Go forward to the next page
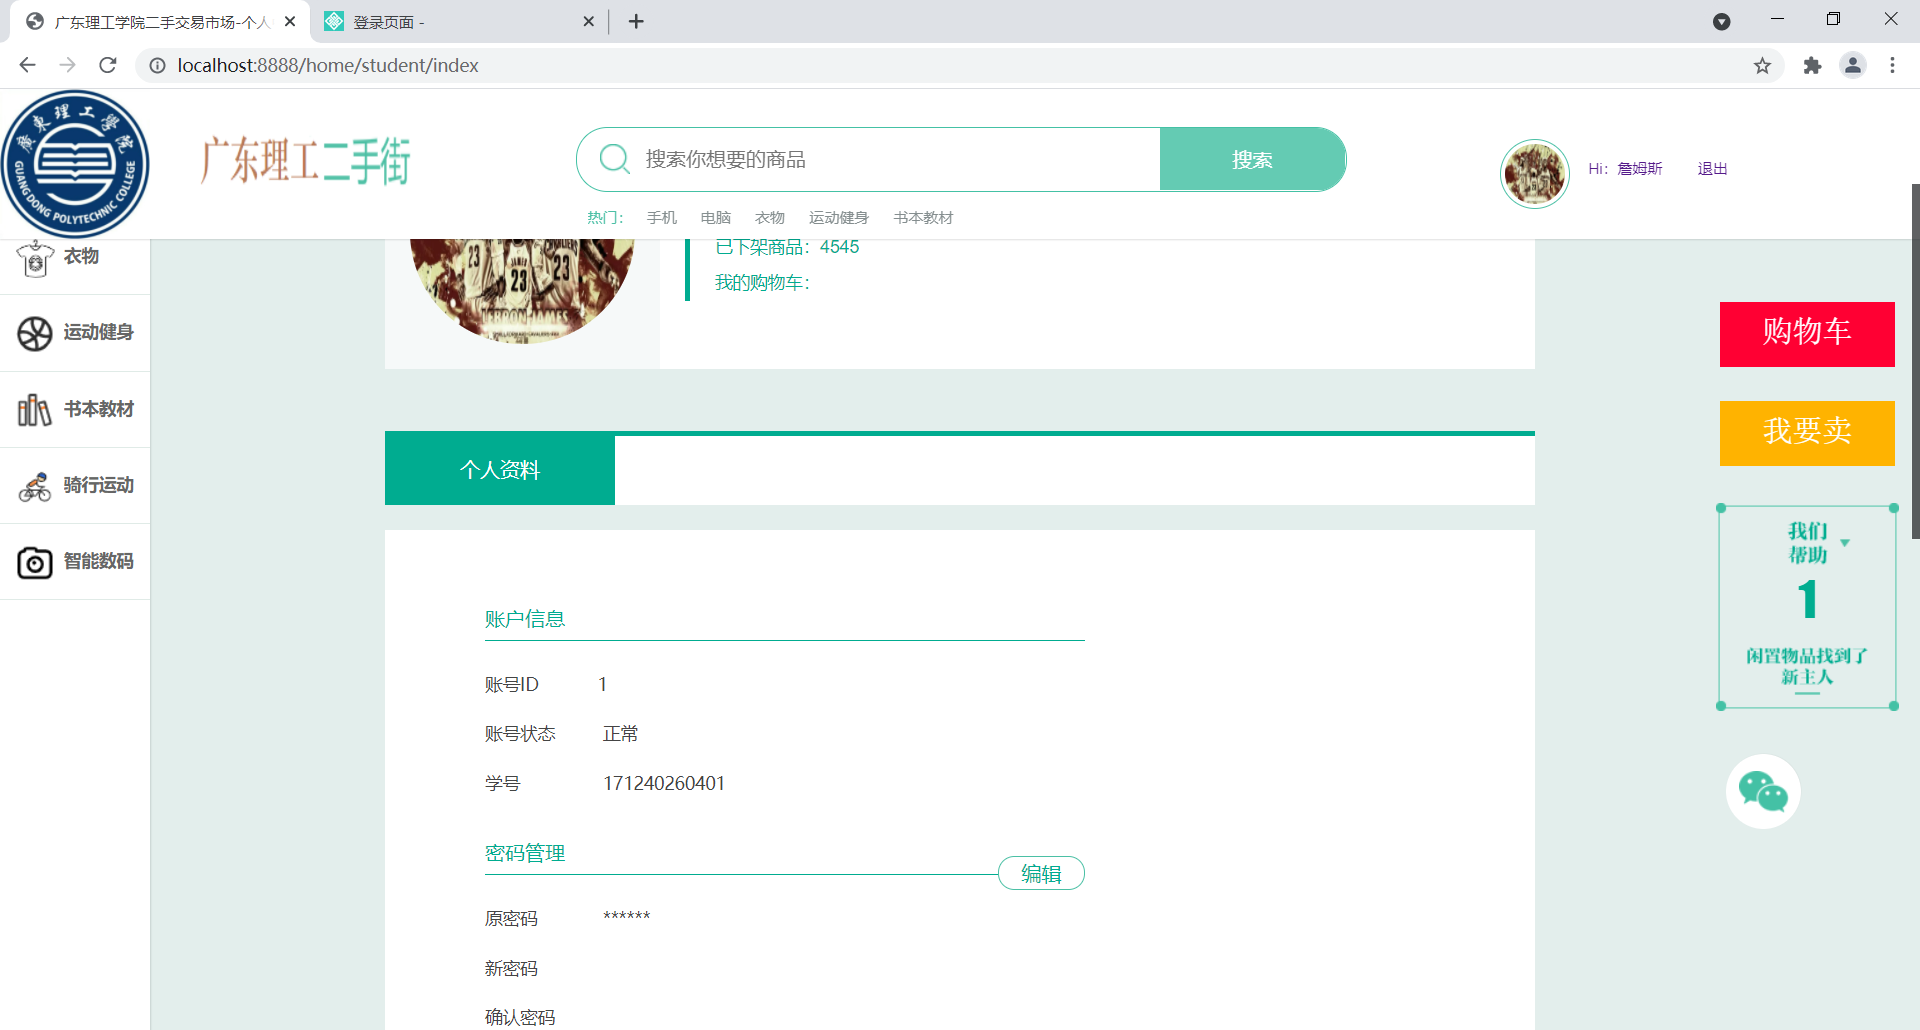Screen dimensions: 1920x1030 [x=67, y=65]
